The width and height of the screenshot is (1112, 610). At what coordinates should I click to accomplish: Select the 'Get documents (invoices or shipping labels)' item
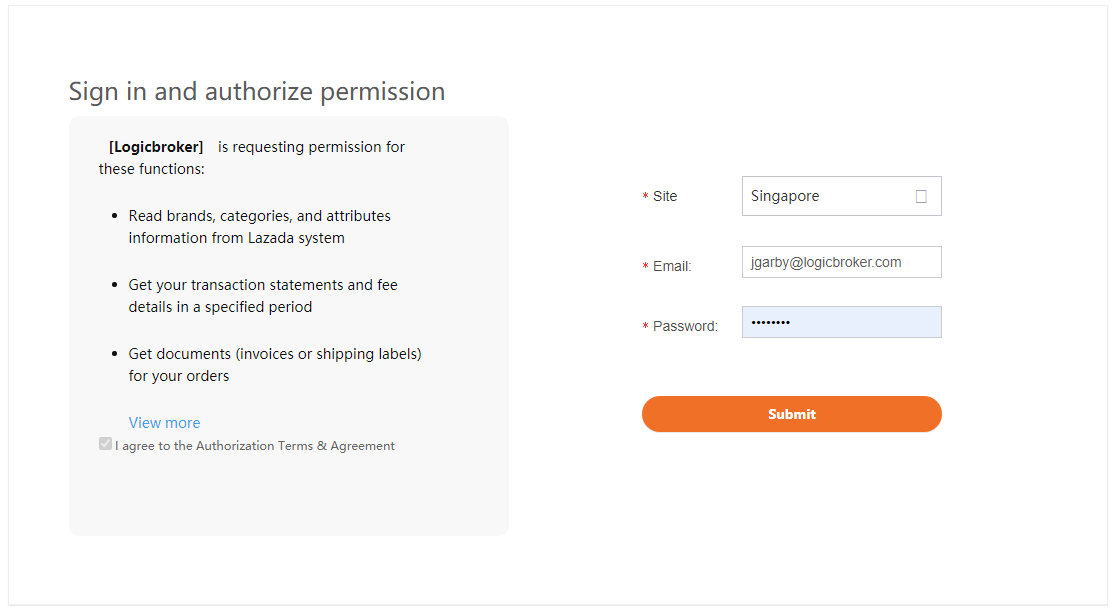click(x=274, y=365)
